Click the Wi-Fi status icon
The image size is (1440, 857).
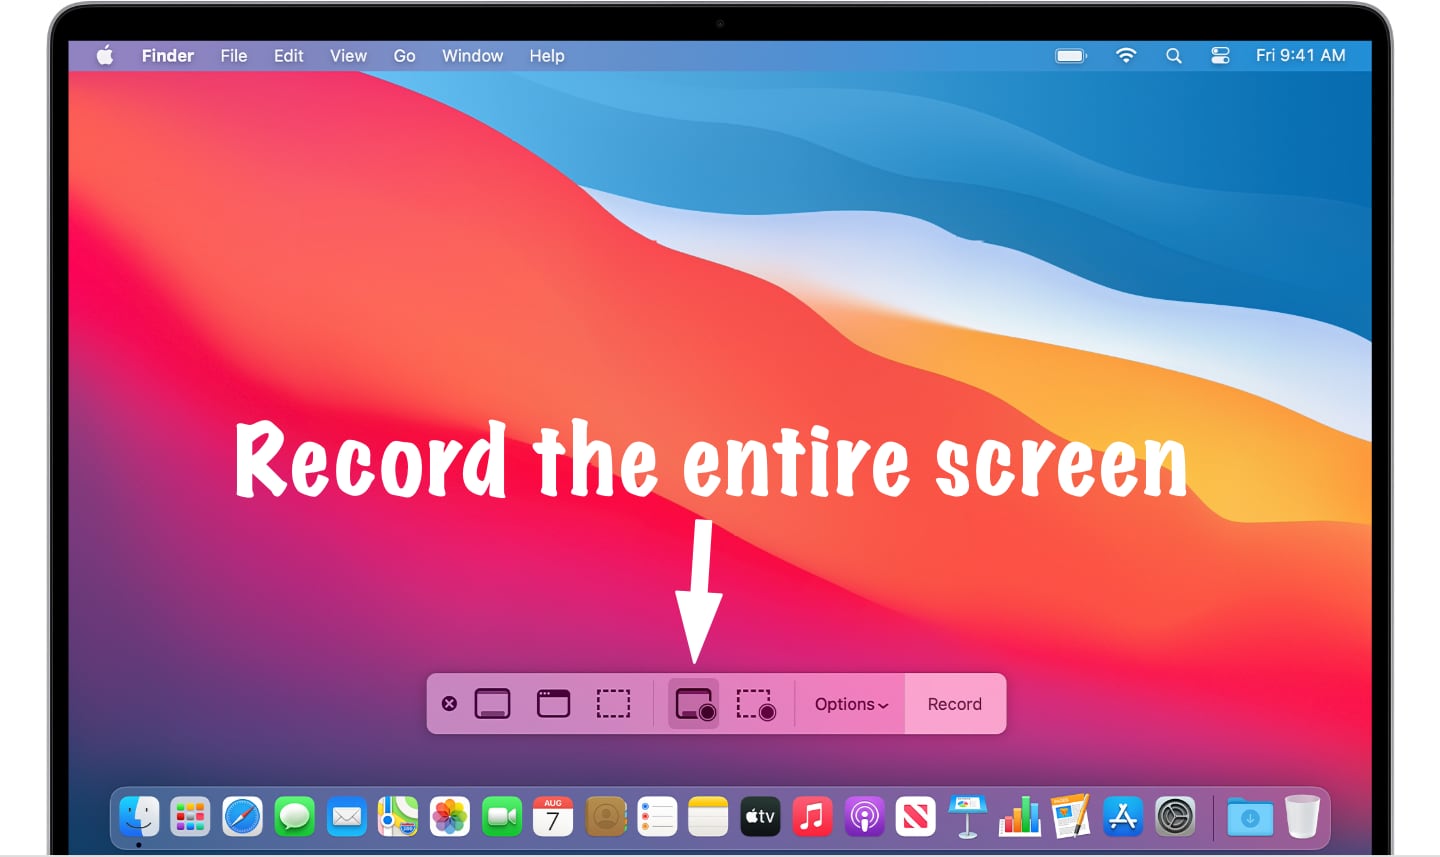1125,55
